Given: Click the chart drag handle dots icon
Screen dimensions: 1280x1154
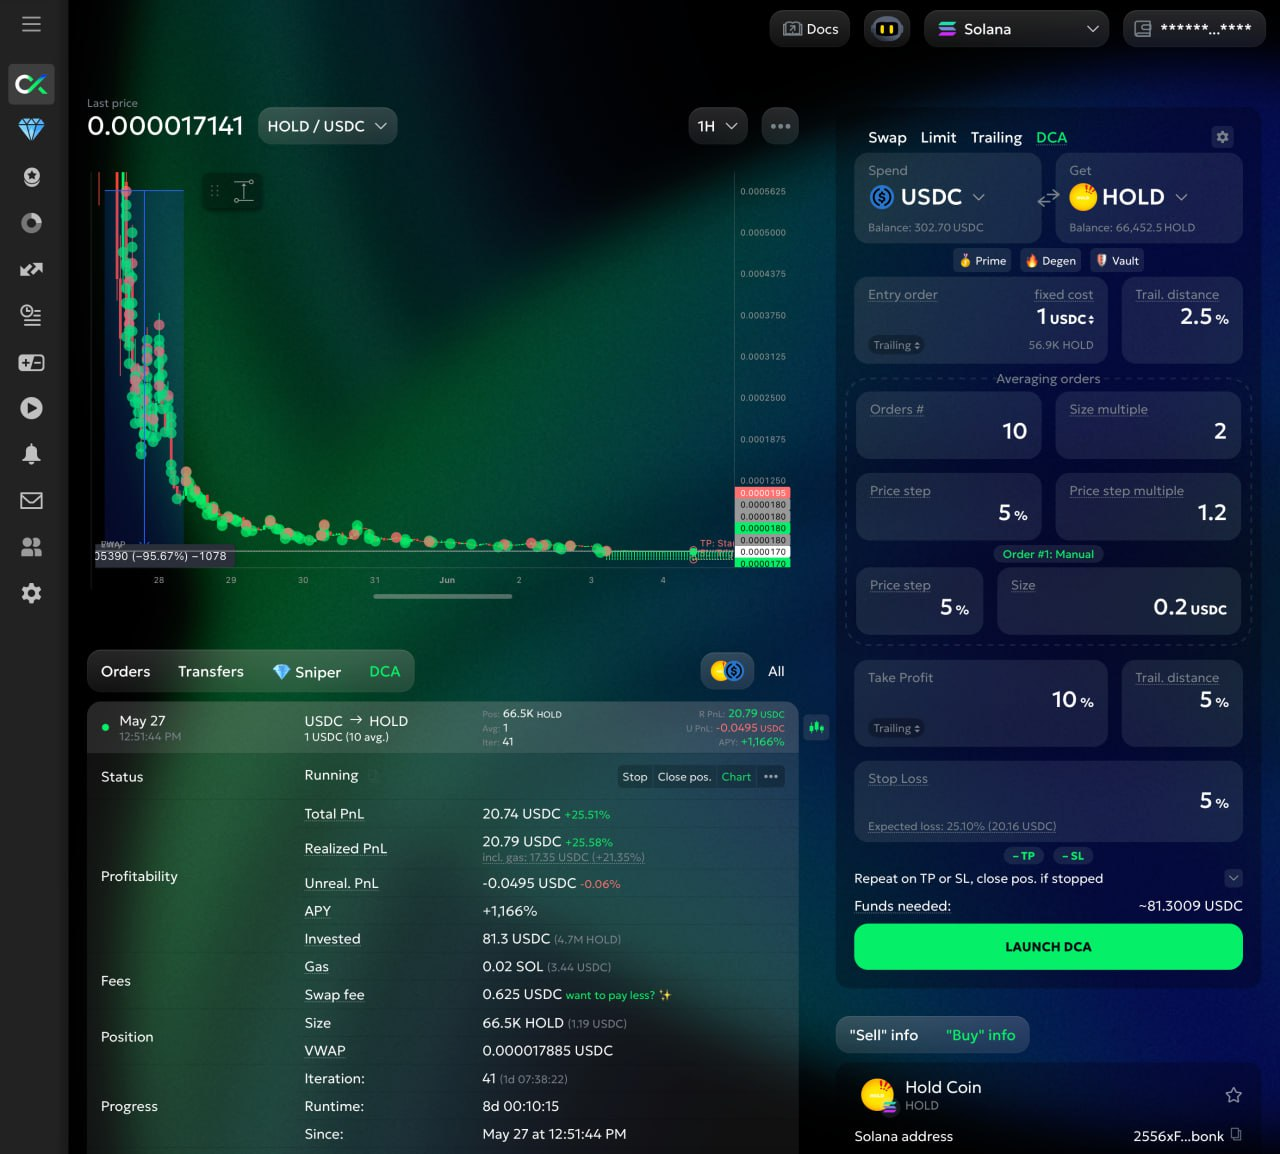Looking at the screenshot, I should click(x=214, y=191).
